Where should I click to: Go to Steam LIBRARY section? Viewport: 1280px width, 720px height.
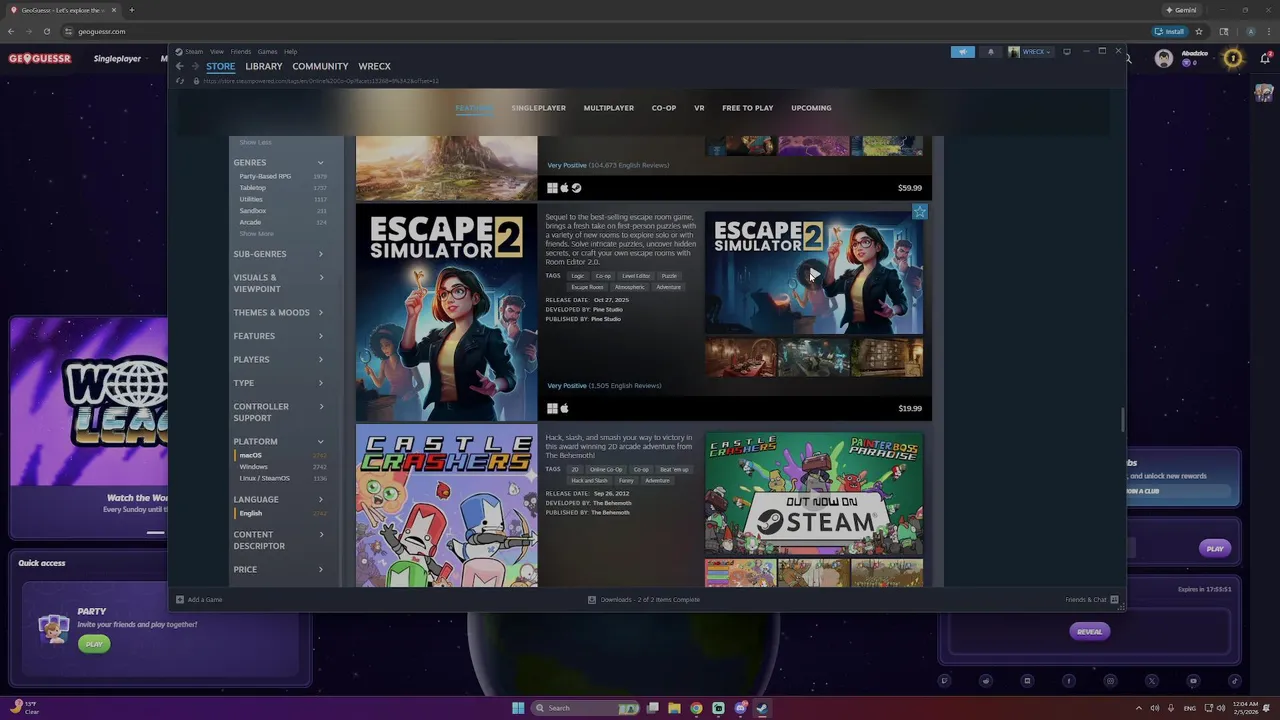[264, 66]
